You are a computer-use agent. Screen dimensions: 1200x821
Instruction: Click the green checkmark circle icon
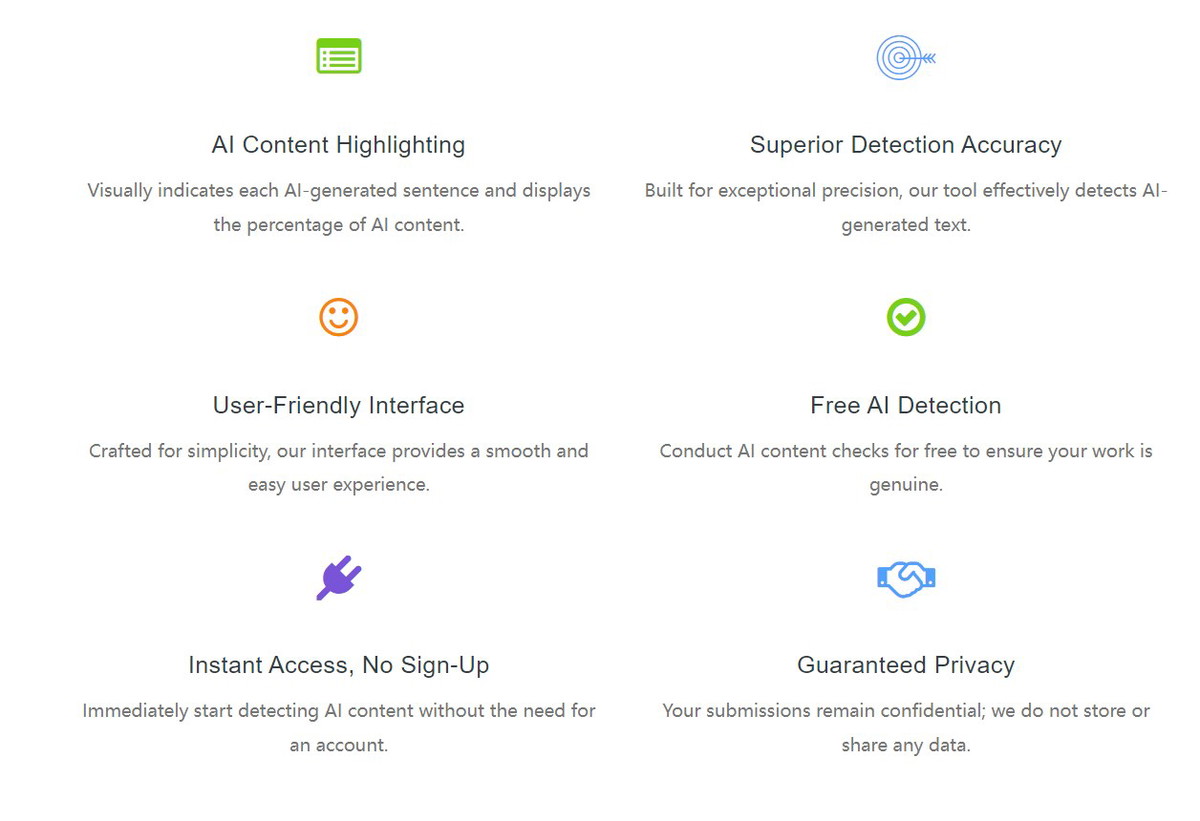906,317
